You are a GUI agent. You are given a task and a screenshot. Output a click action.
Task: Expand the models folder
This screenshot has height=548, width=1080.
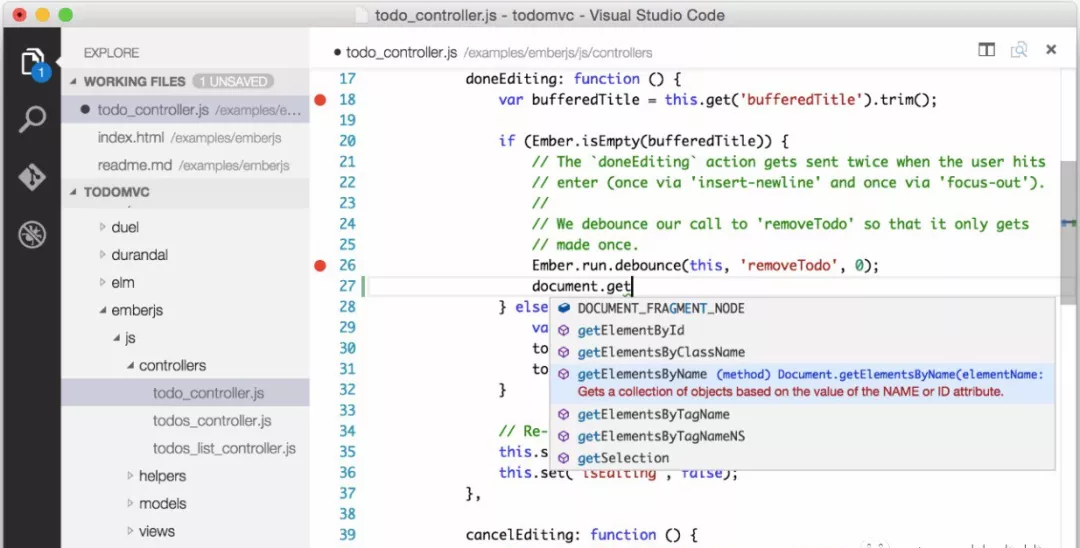130,503
